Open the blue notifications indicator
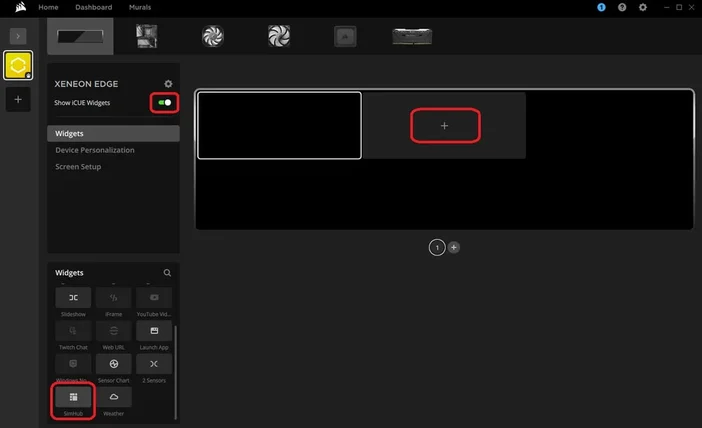 click(x=601, y=7)
